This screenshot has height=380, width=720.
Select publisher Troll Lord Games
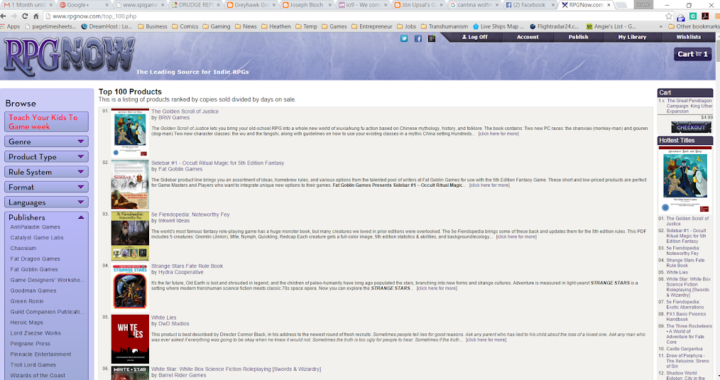coord(33,365)
